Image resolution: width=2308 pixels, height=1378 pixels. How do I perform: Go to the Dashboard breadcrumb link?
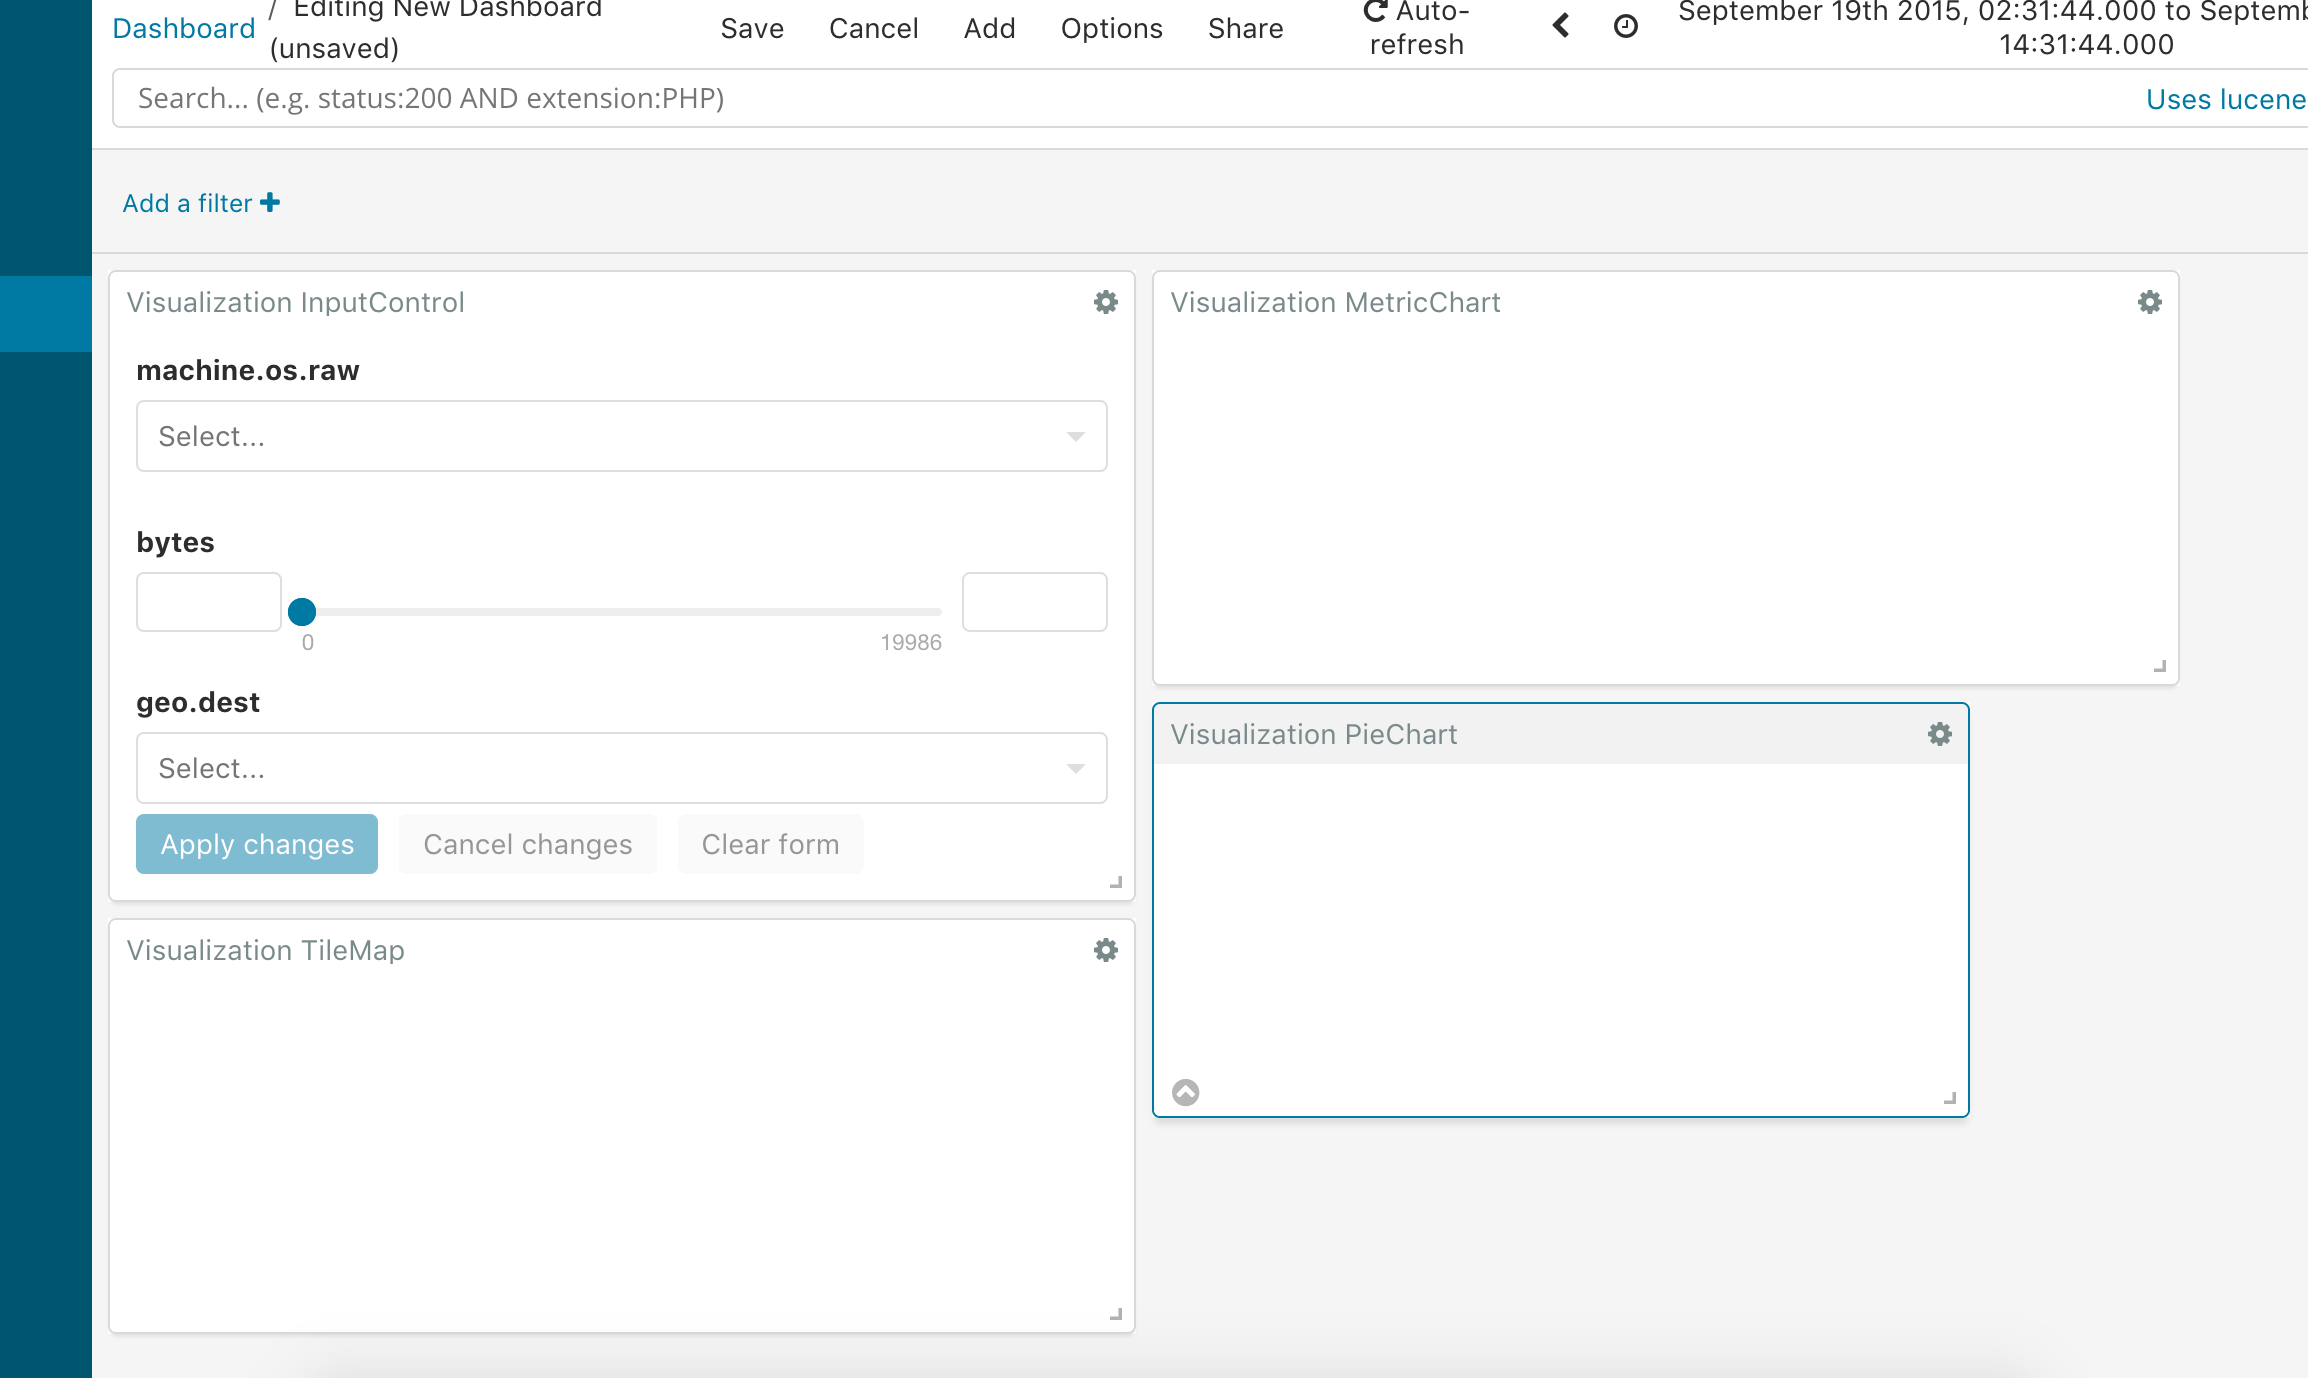click(184, 29)
